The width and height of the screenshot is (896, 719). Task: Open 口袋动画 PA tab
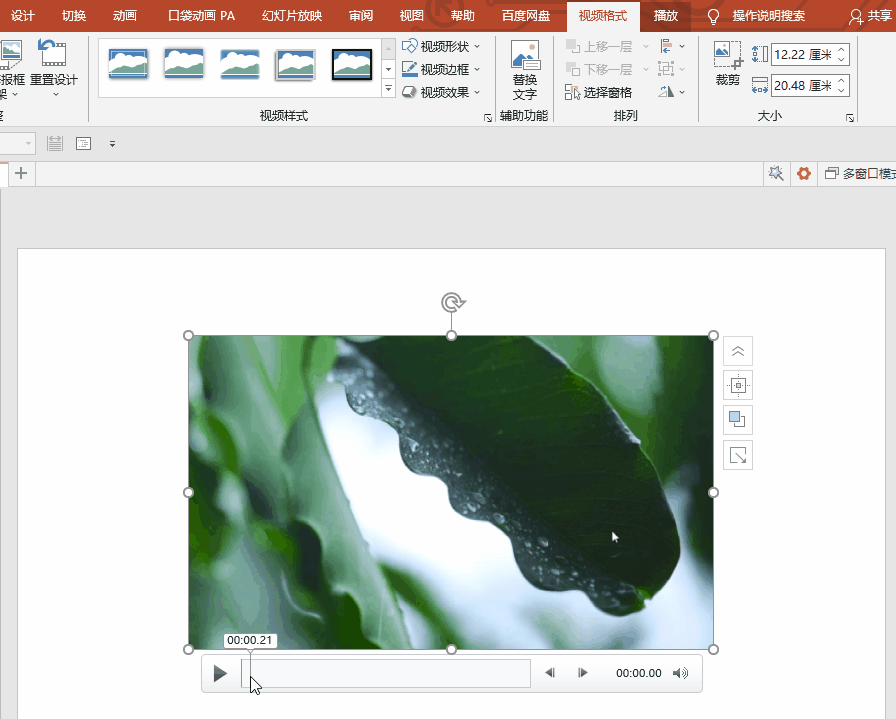click(x=202, y=15)
